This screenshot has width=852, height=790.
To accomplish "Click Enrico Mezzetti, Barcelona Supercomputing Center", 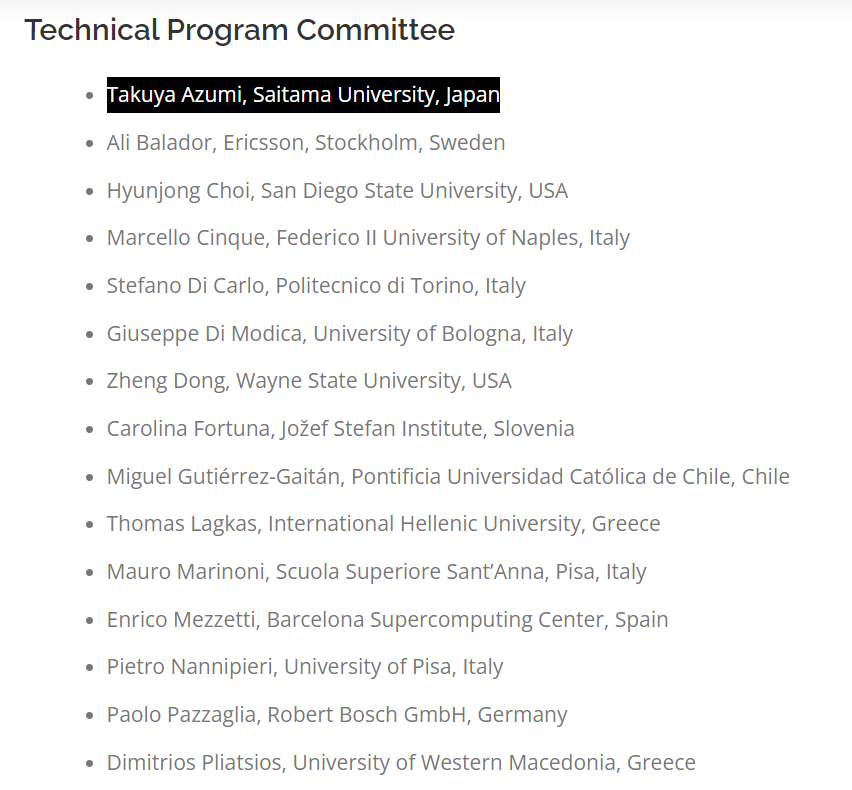I will pos(387,619).
